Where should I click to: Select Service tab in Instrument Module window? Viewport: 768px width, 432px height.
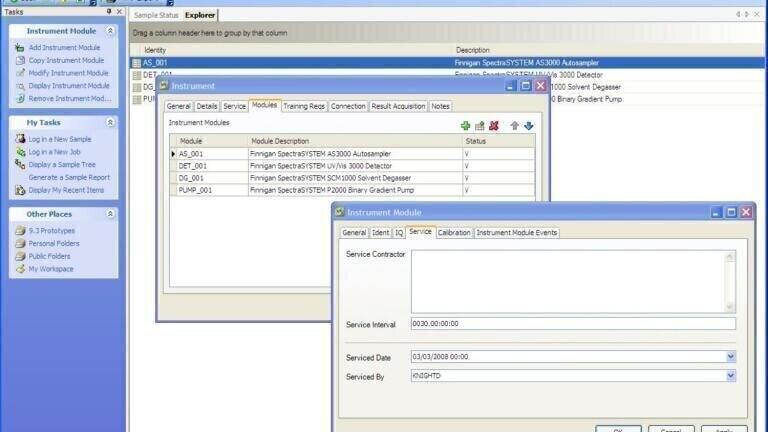point(420,232)
